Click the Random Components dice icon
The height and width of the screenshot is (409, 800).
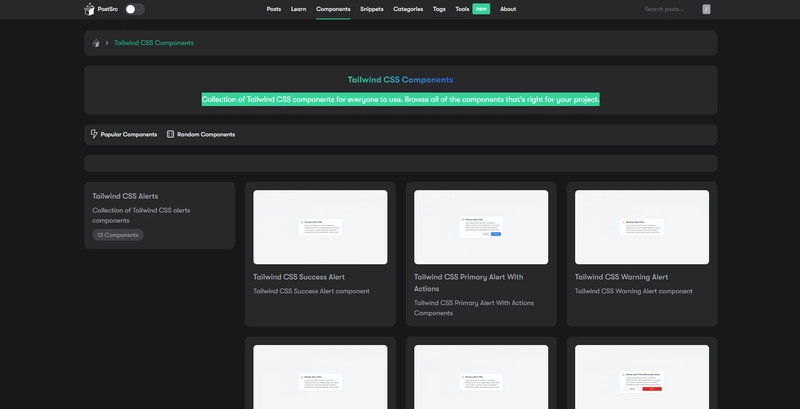[x=170, y=134]
